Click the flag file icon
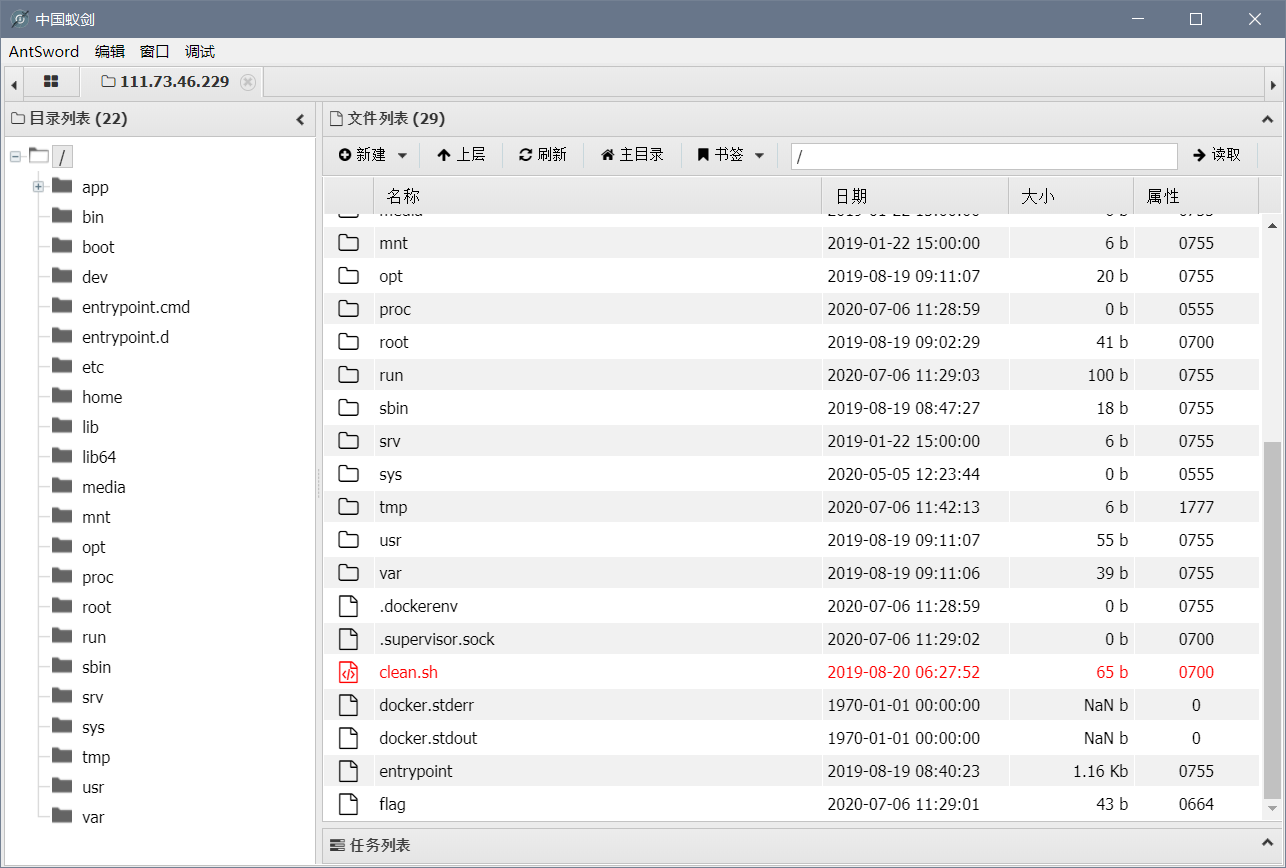This screenshot has width=1286, height=868. 348,804
